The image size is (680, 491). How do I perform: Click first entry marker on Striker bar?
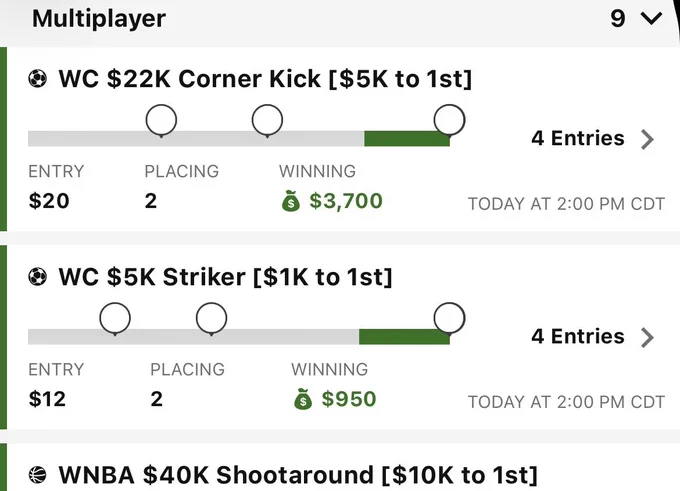(115, 318)
